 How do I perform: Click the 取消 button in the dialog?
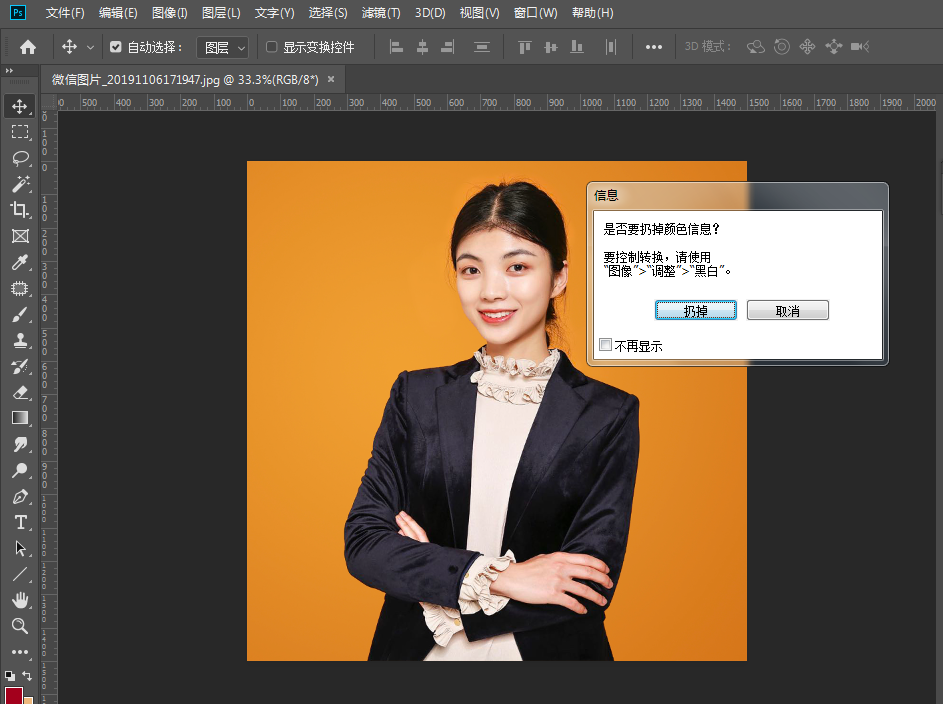tap(787, 310)
